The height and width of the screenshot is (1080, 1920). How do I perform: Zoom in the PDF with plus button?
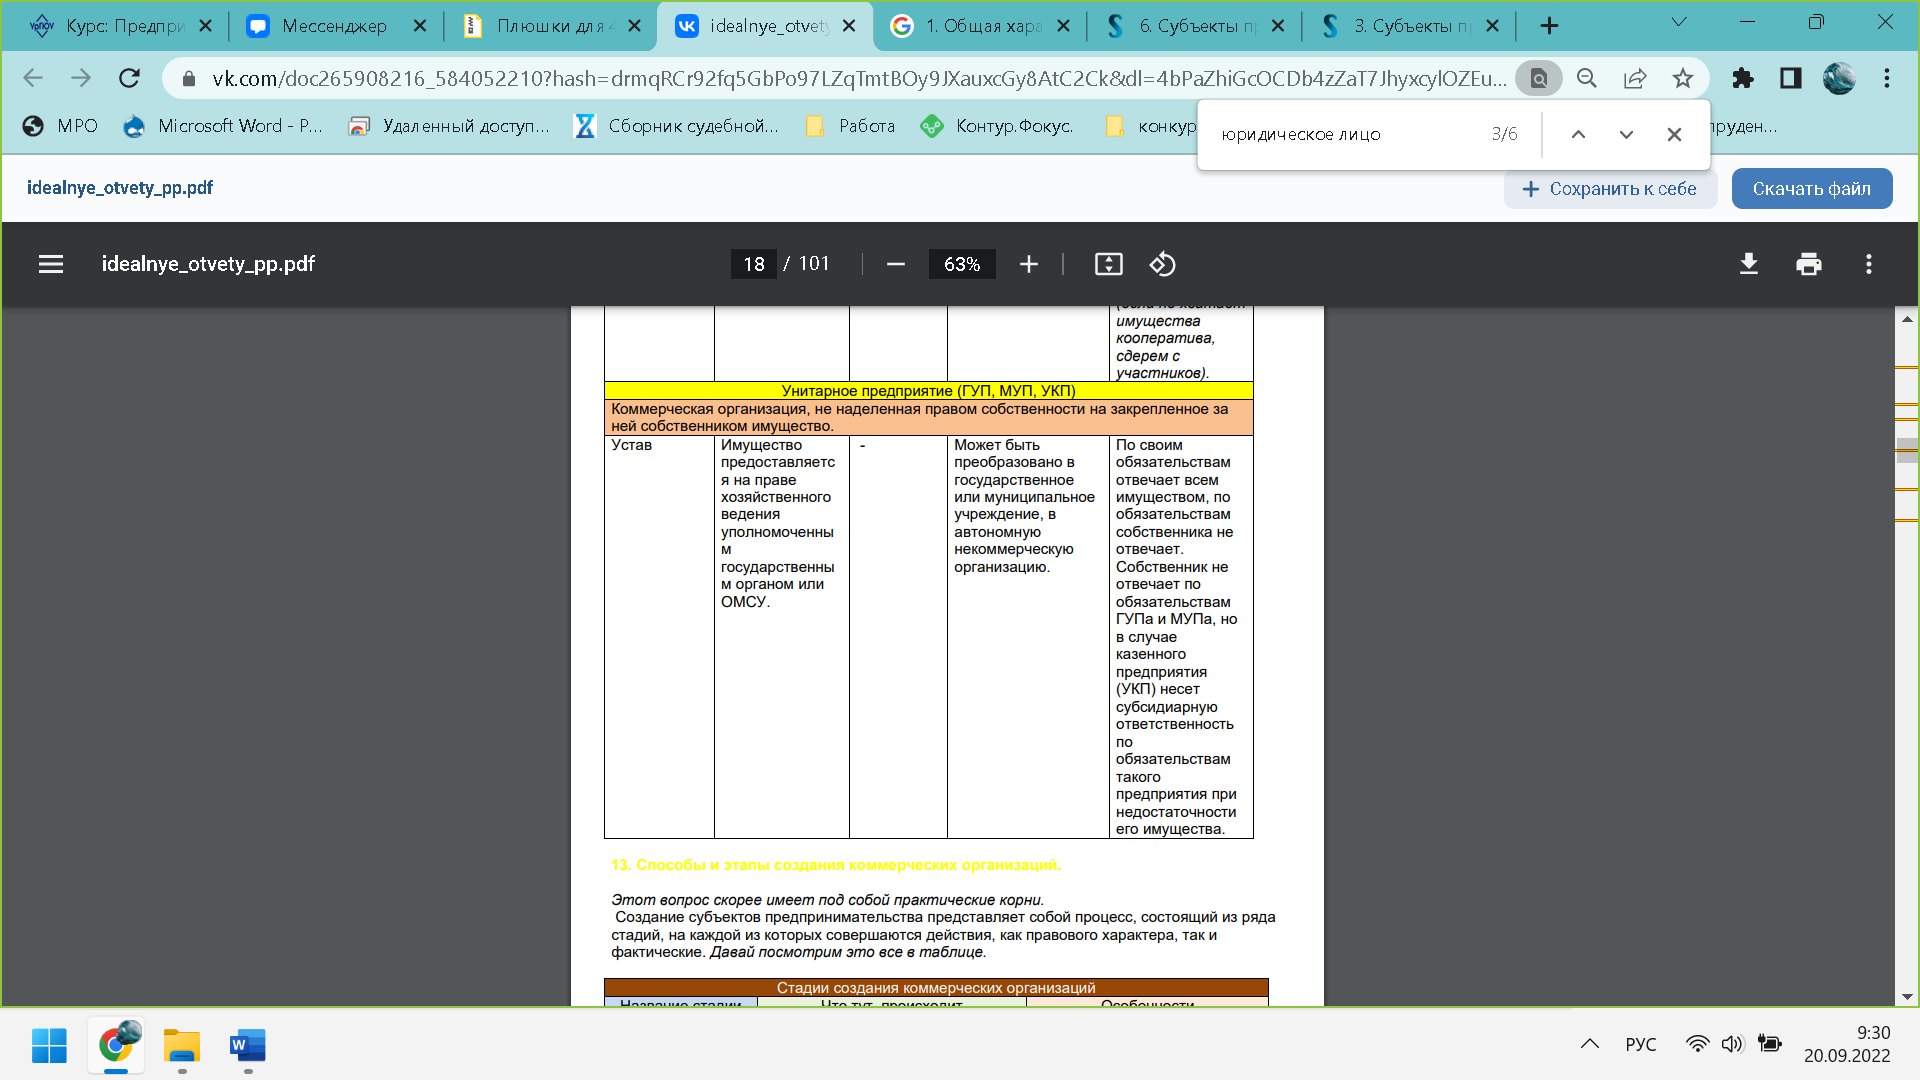[1029, 264]
